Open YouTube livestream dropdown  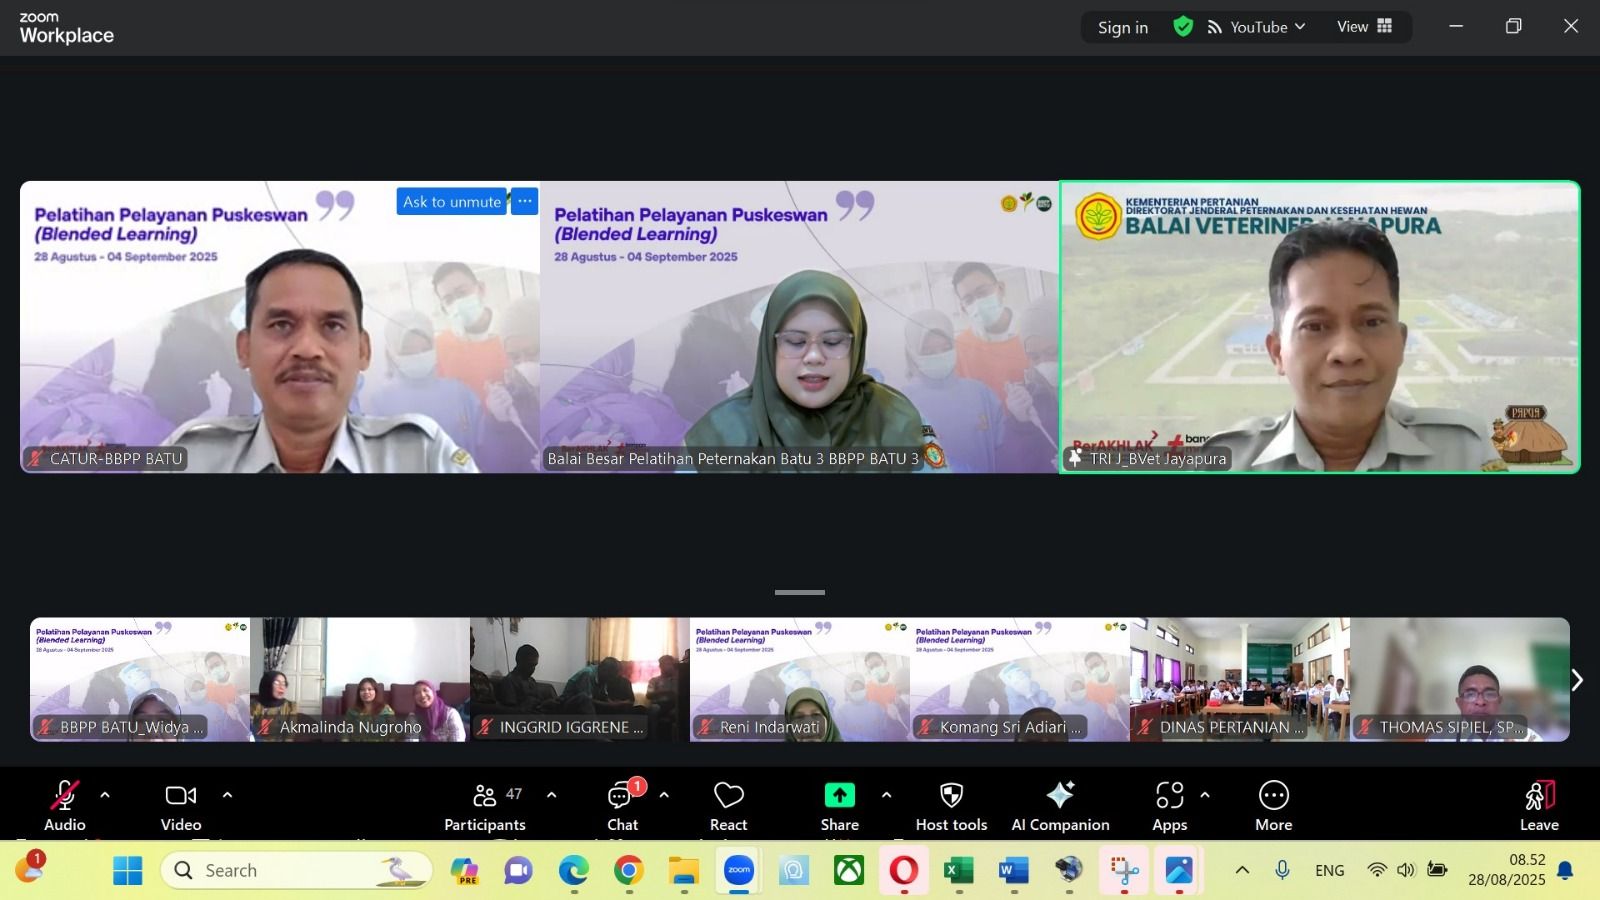[x=1257, y=27]
